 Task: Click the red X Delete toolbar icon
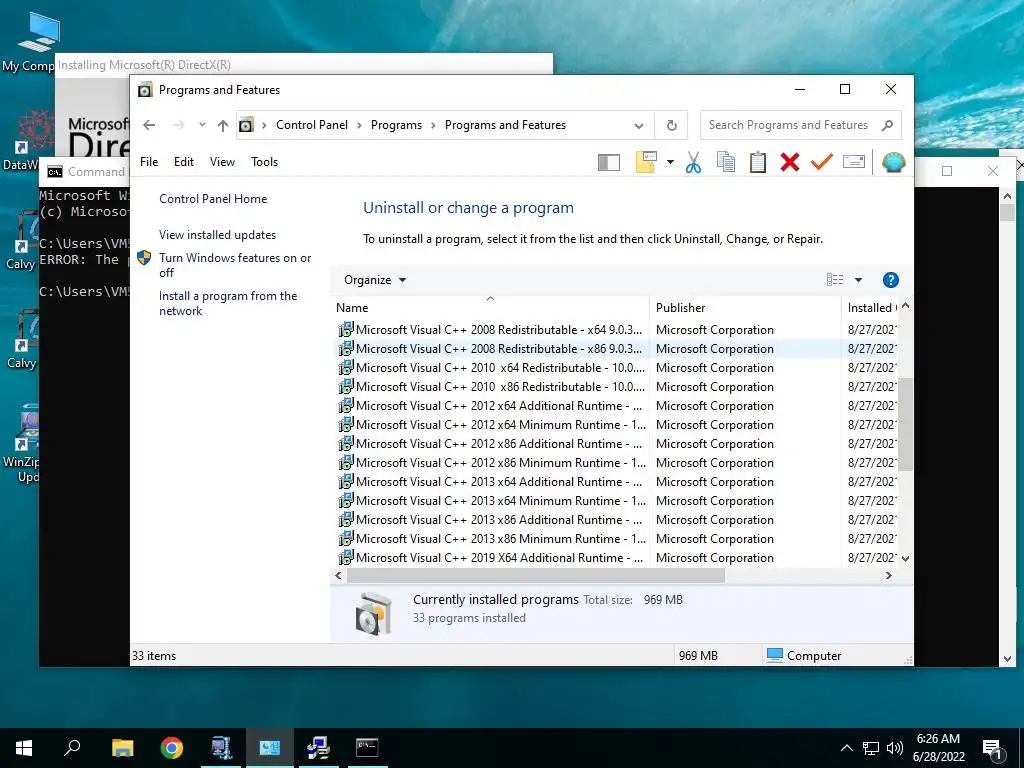[x=790, y=162]
